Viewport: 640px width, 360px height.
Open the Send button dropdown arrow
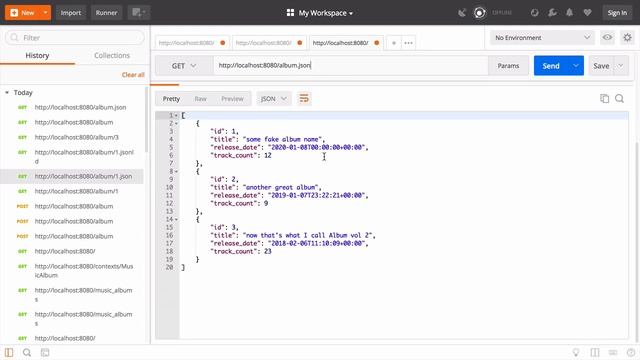click(x=576, y=66)
